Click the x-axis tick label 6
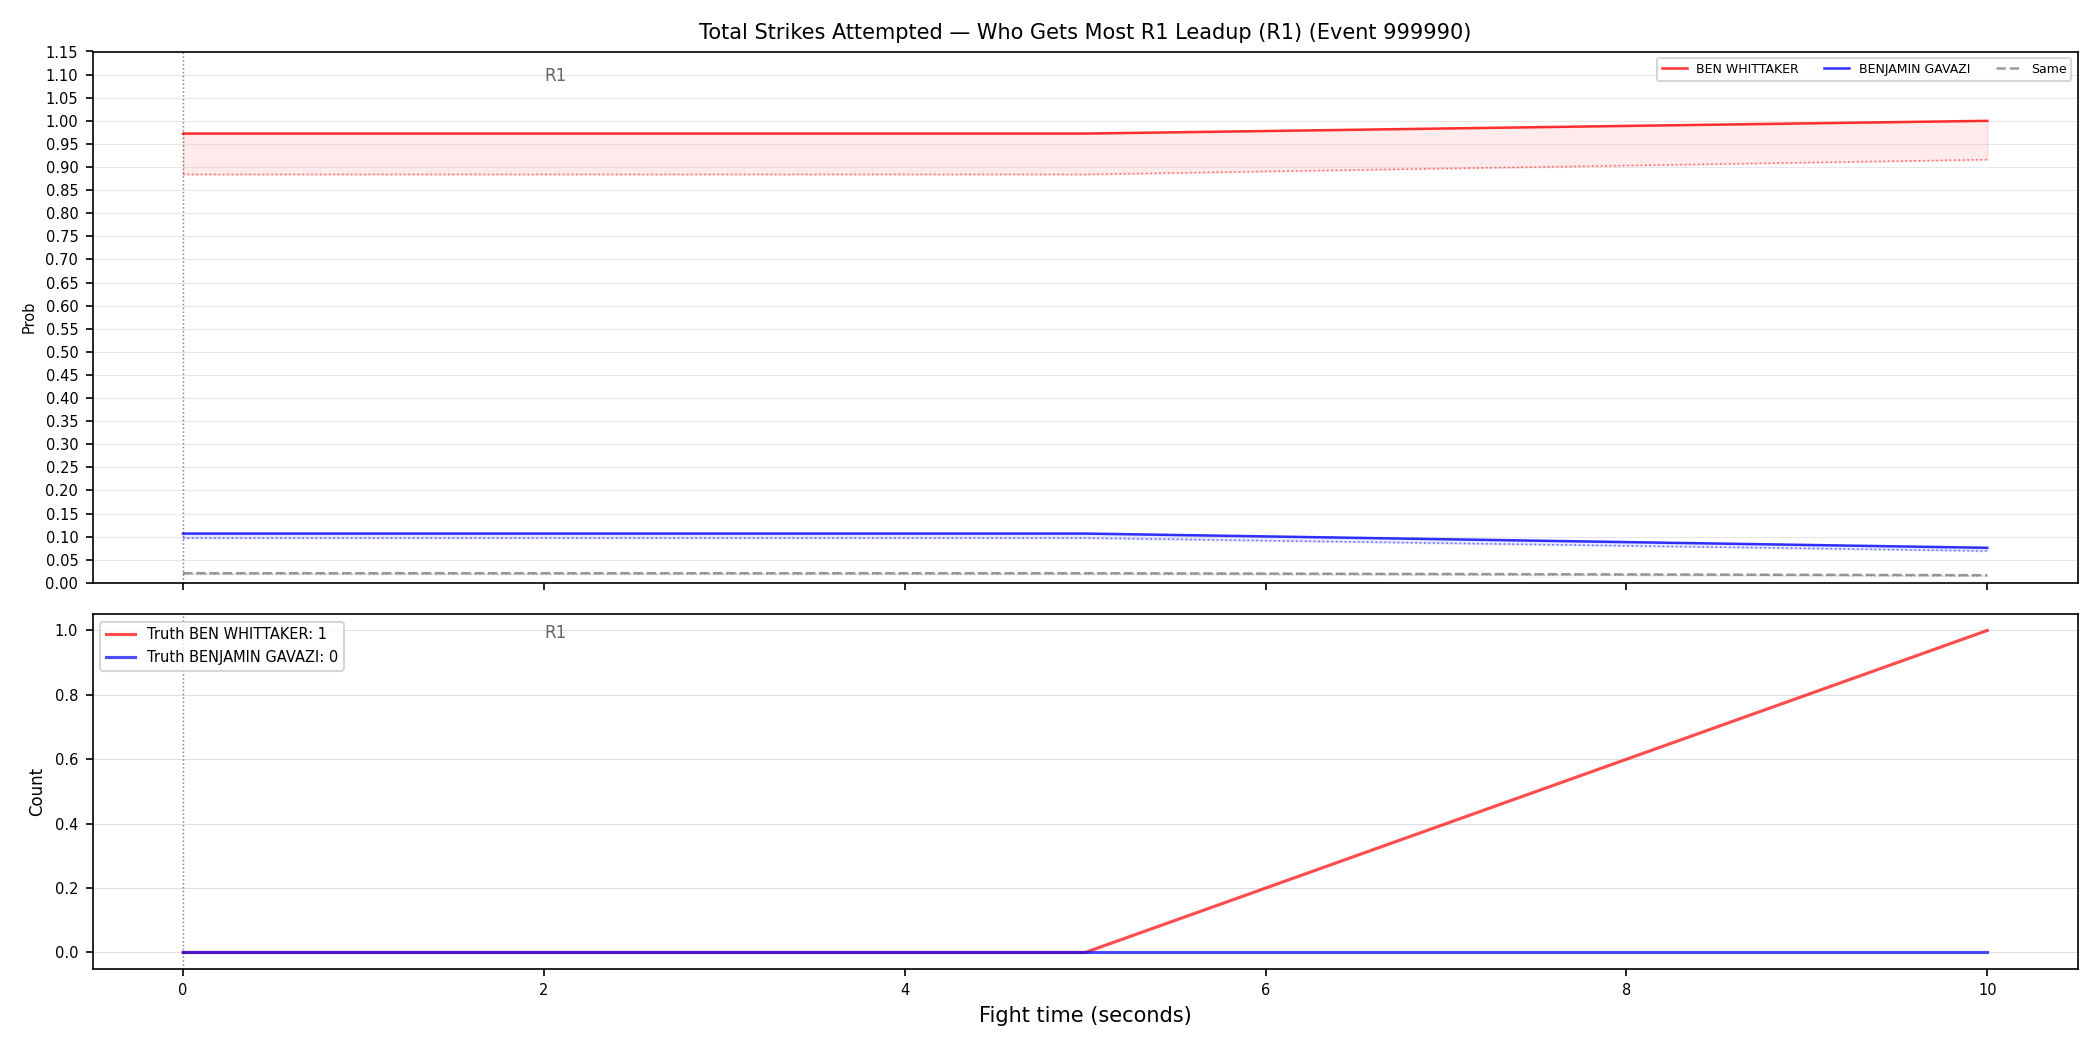Image resolution: width=2100 pixels, height=1050 pixels. coord(1265,990)
